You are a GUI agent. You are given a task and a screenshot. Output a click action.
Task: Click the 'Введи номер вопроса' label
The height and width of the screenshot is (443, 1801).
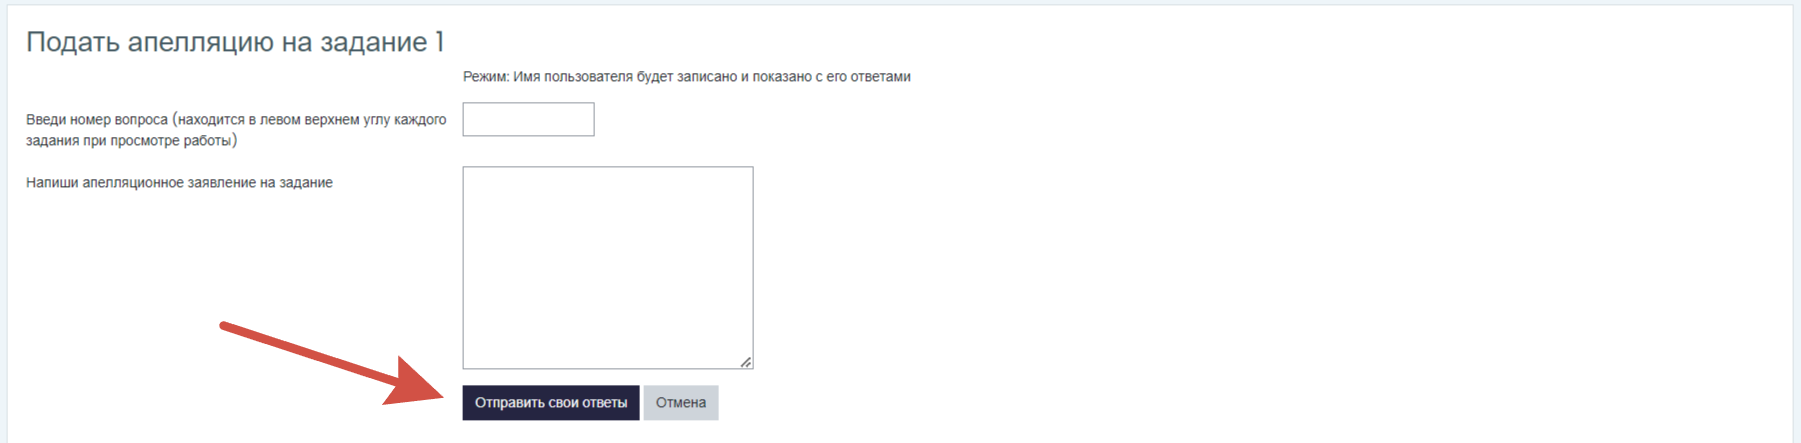[x=236, y=130]
